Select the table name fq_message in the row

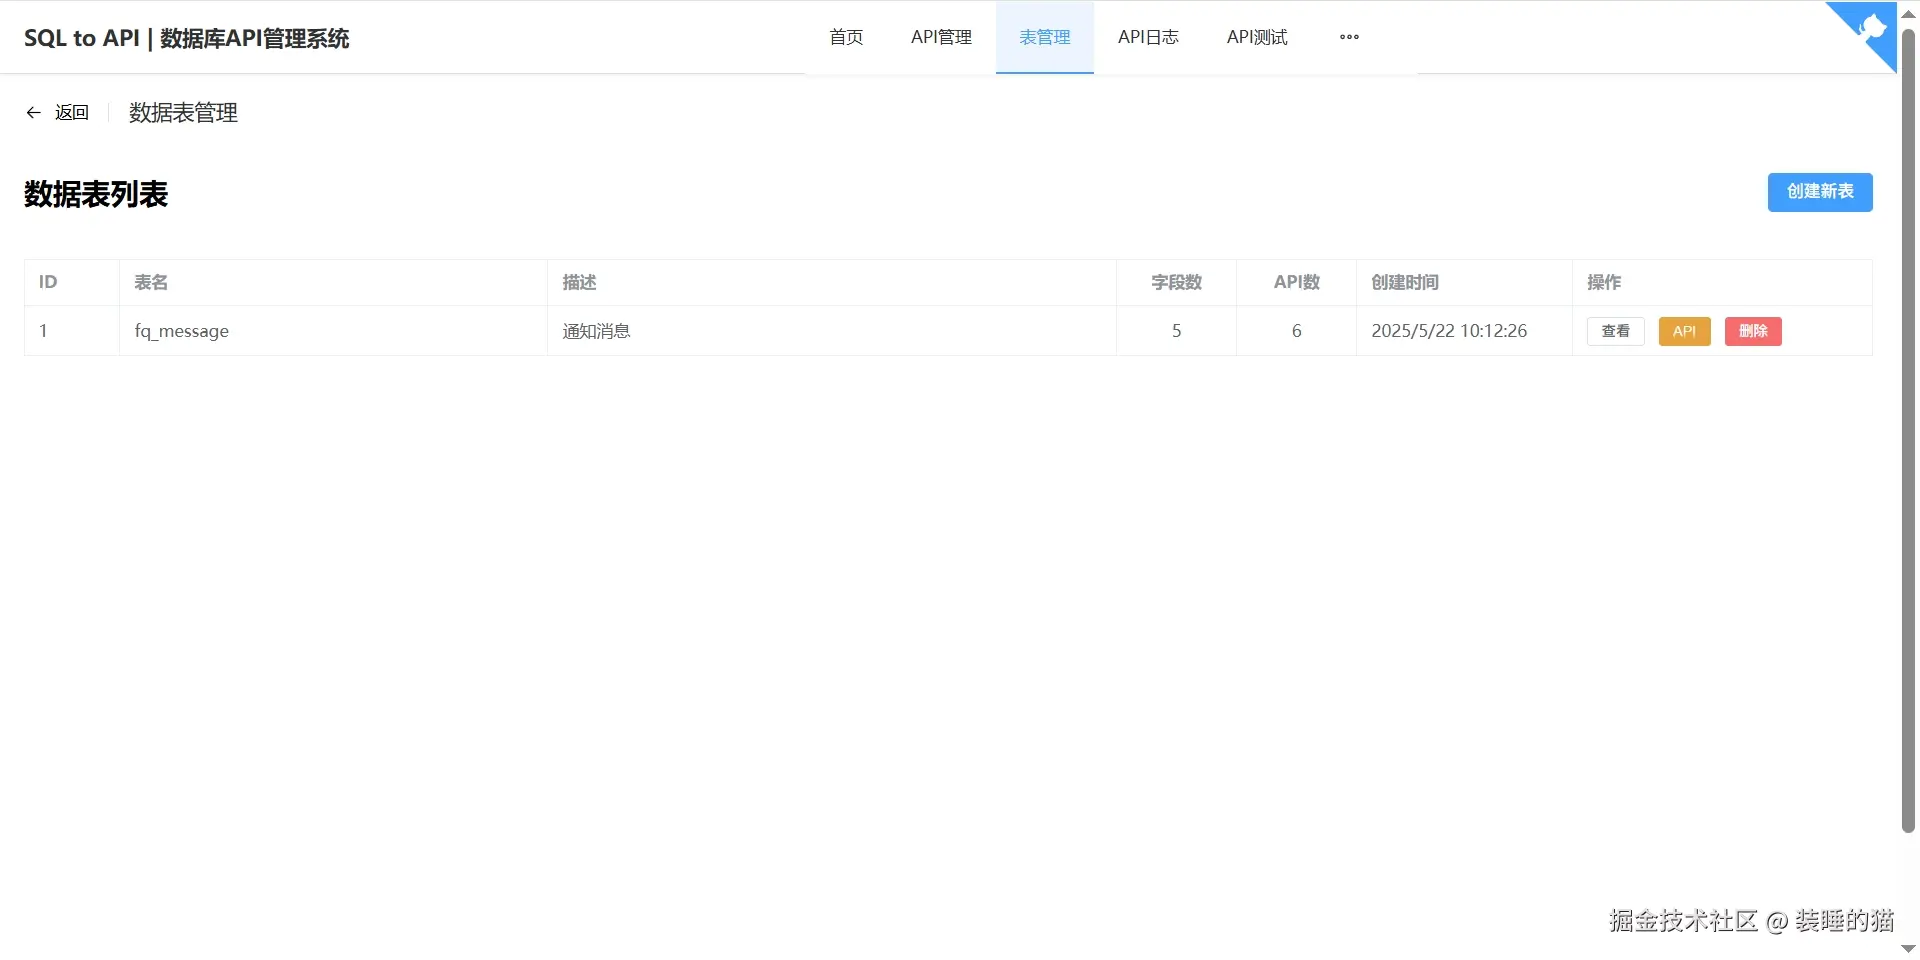[182, 331]
